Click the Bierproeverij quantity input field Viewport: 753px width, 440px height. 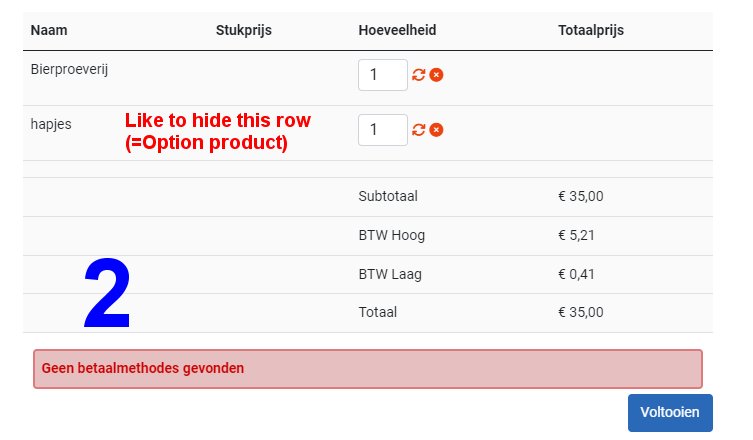tap(382, 75)
